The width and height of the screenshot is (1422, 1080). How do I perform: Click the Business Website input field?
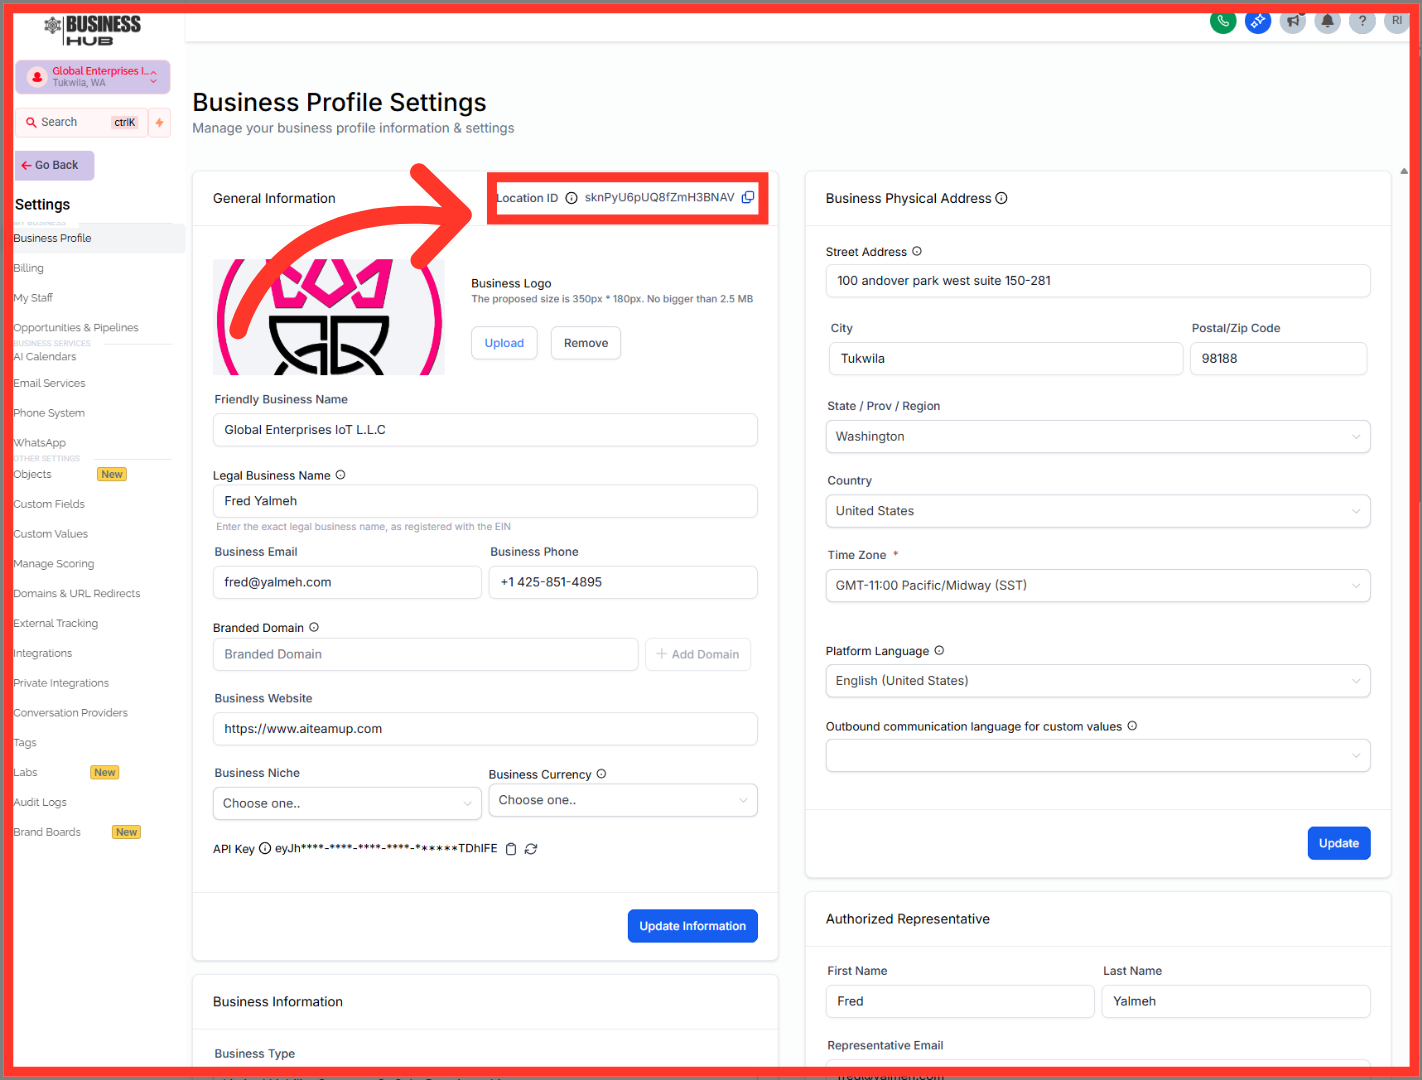click(x=485, y=729)
